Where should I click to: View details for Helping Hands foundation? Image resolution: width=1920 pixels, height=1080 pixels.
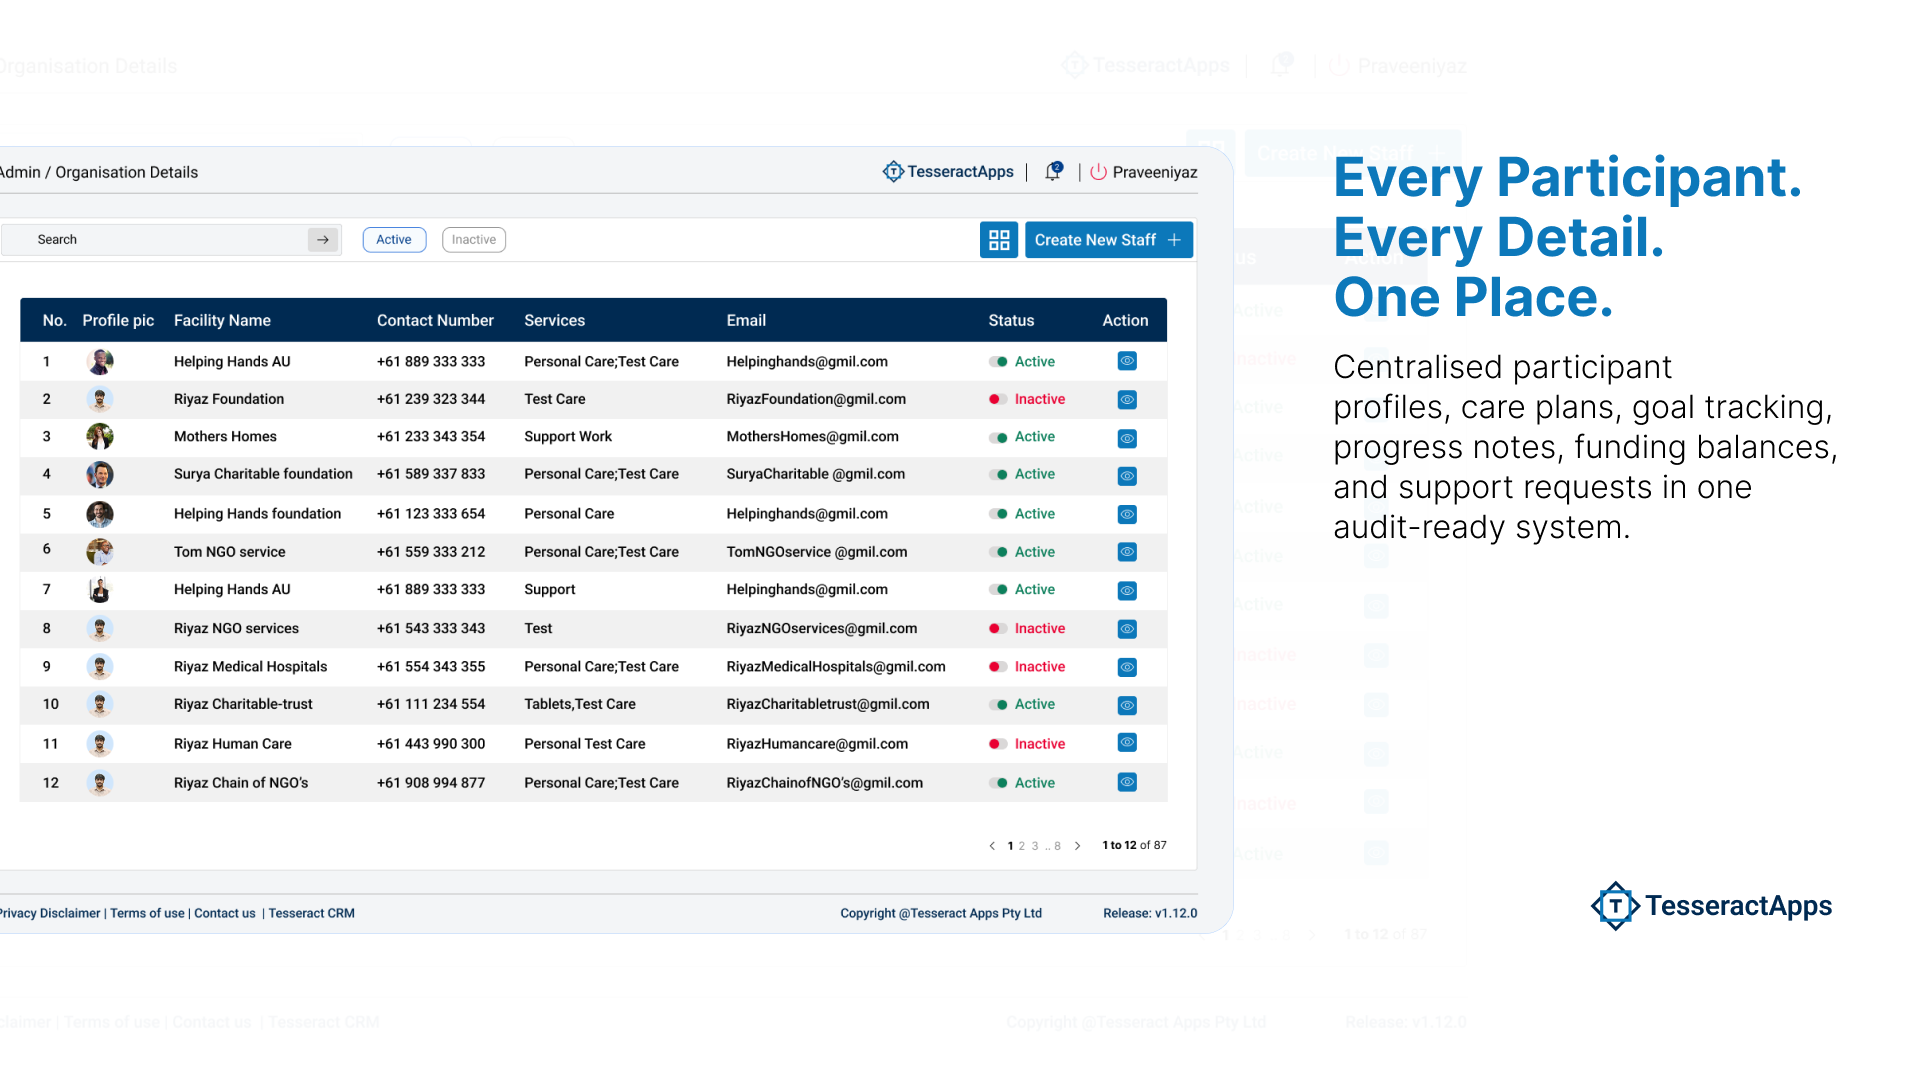(1127, 514)
